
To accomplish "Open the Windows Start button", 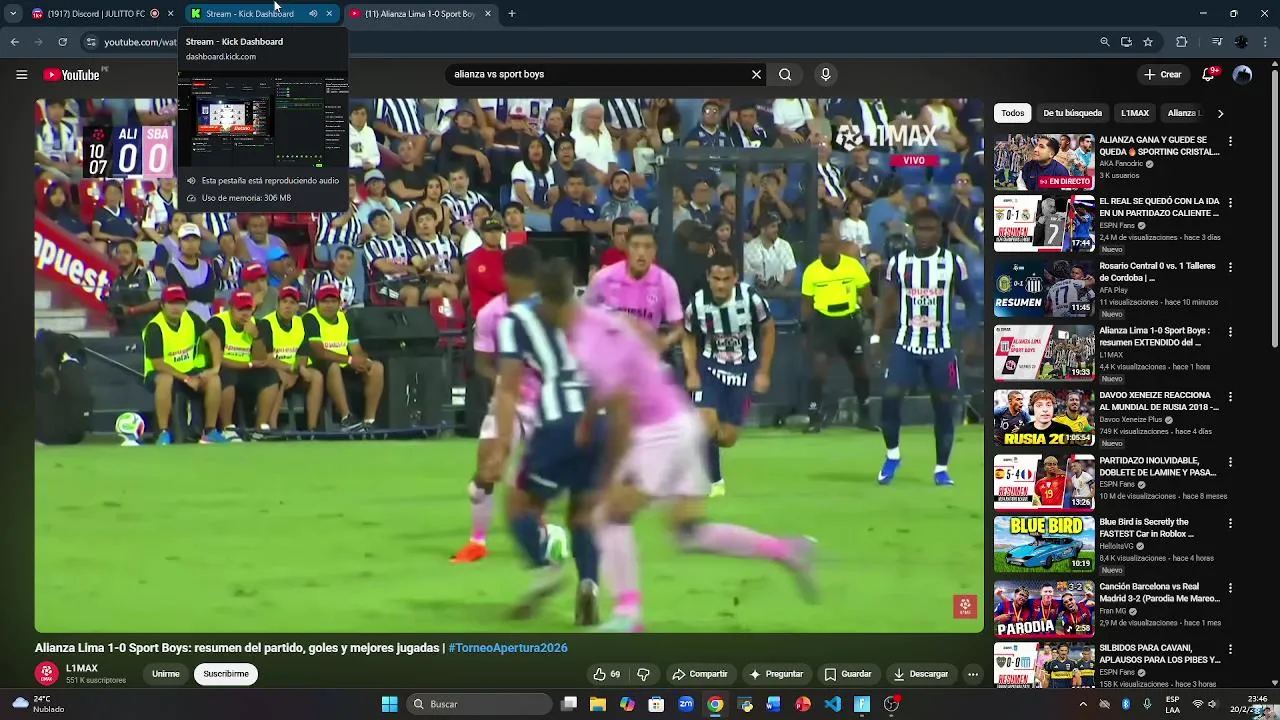I will coord(389,704).
